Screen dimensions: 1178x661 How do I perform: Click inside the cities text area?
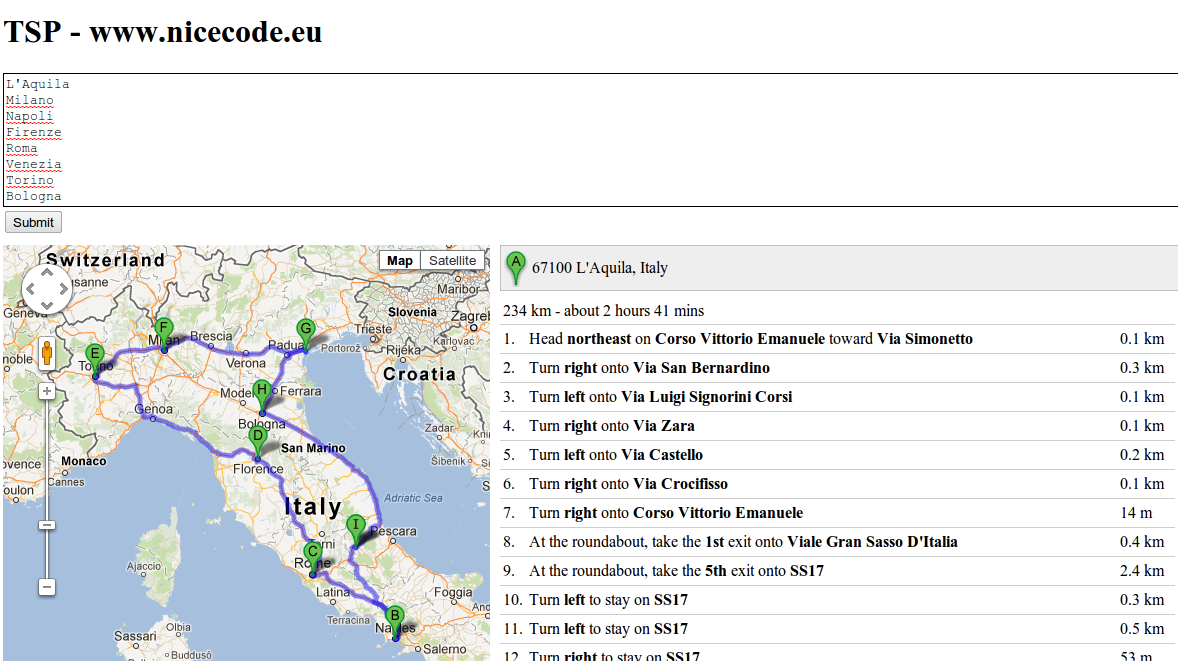(591, 140)
